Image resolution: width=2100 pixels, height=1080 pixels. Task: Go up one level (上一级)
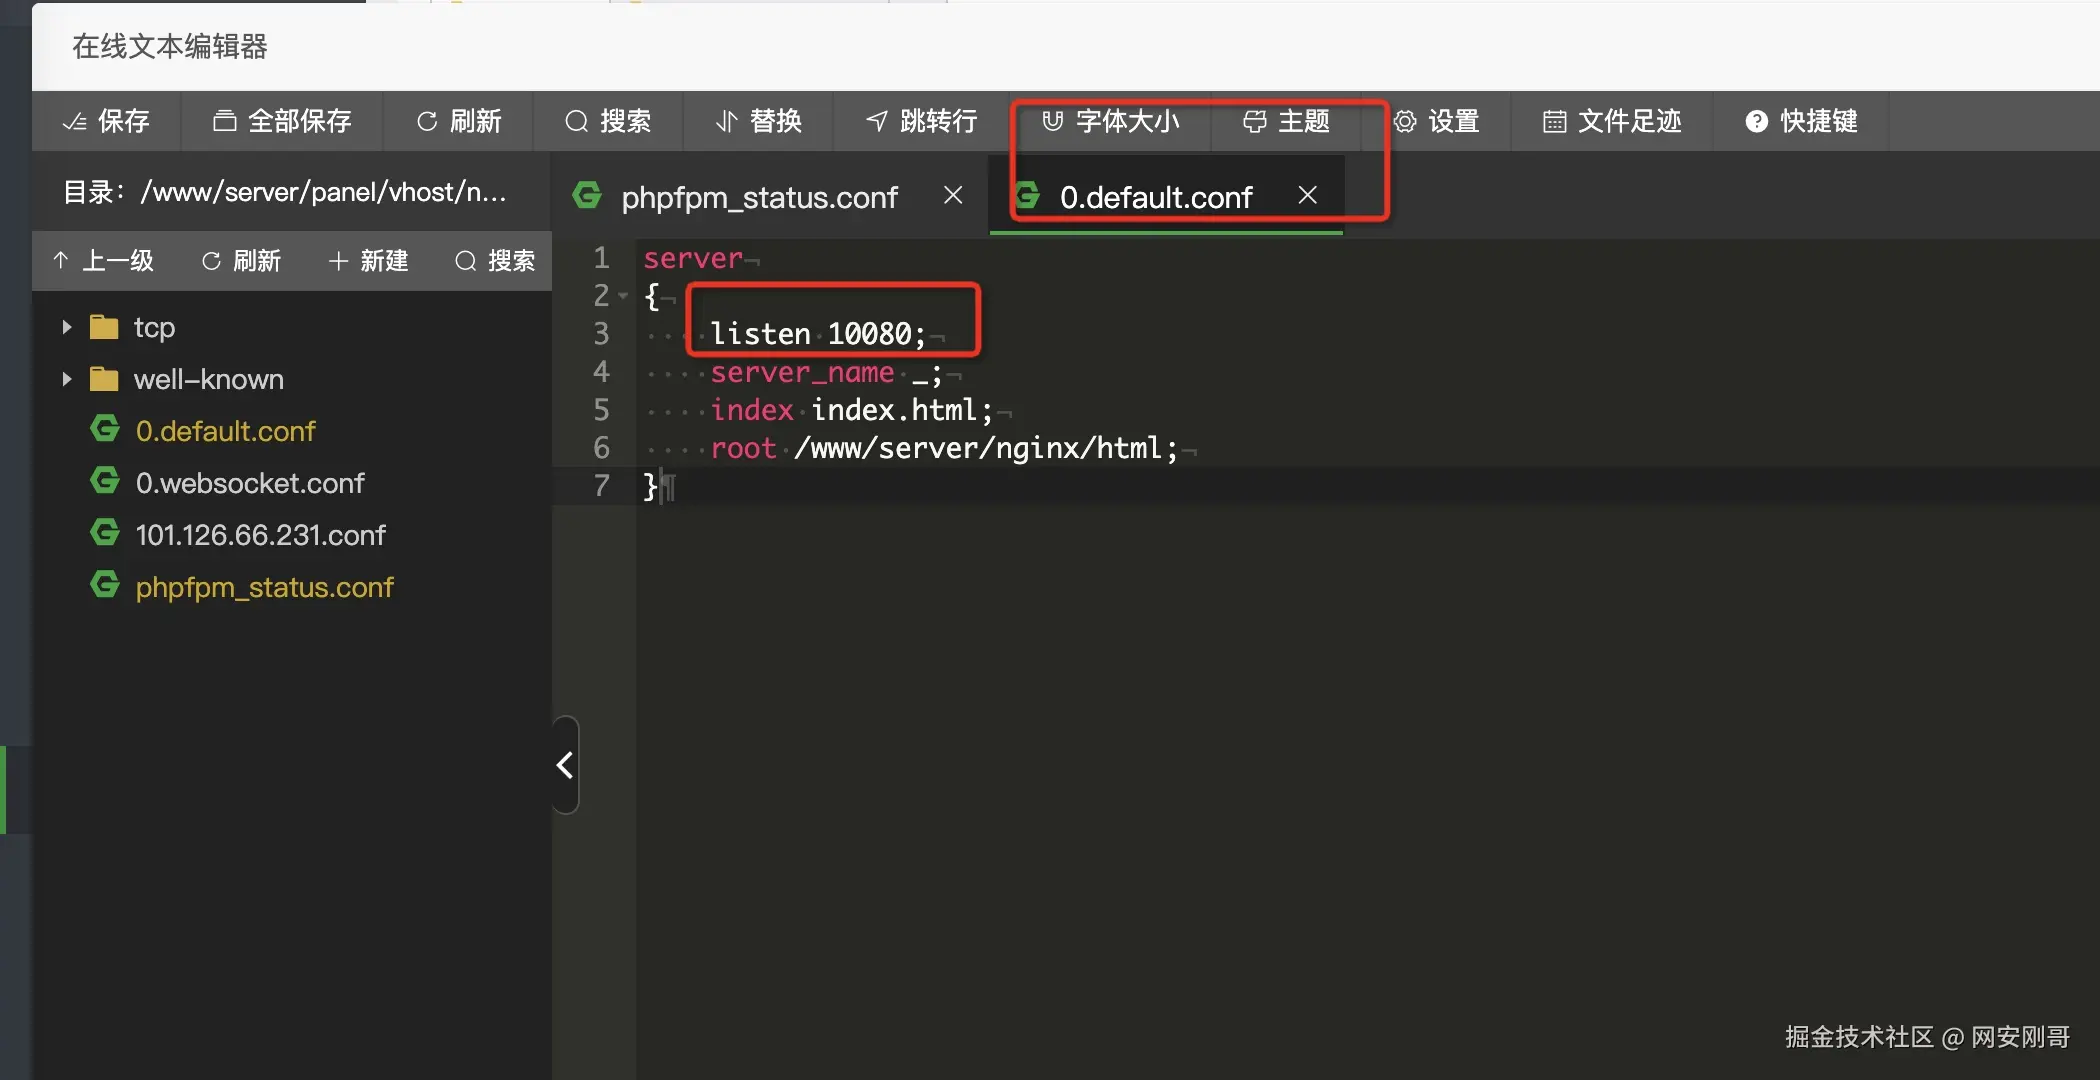104,261
